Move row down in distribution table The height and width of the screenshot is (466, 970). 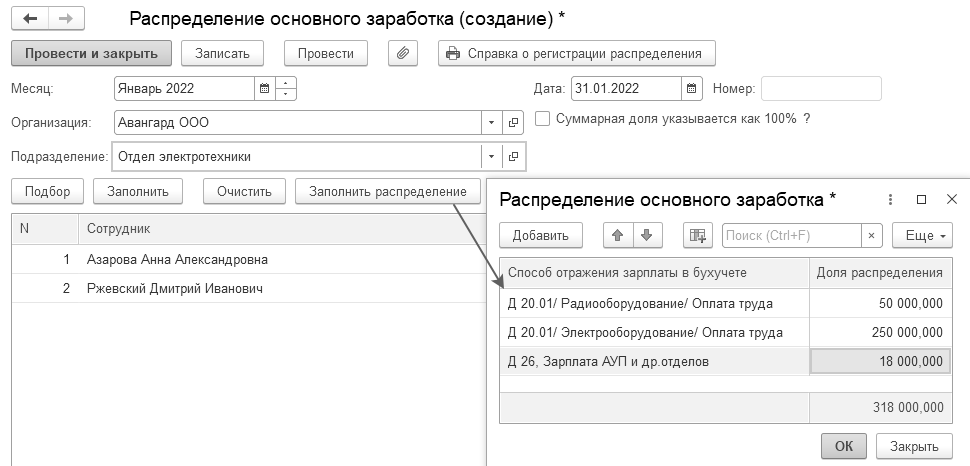pyautogui.click(x=645, y=235)
